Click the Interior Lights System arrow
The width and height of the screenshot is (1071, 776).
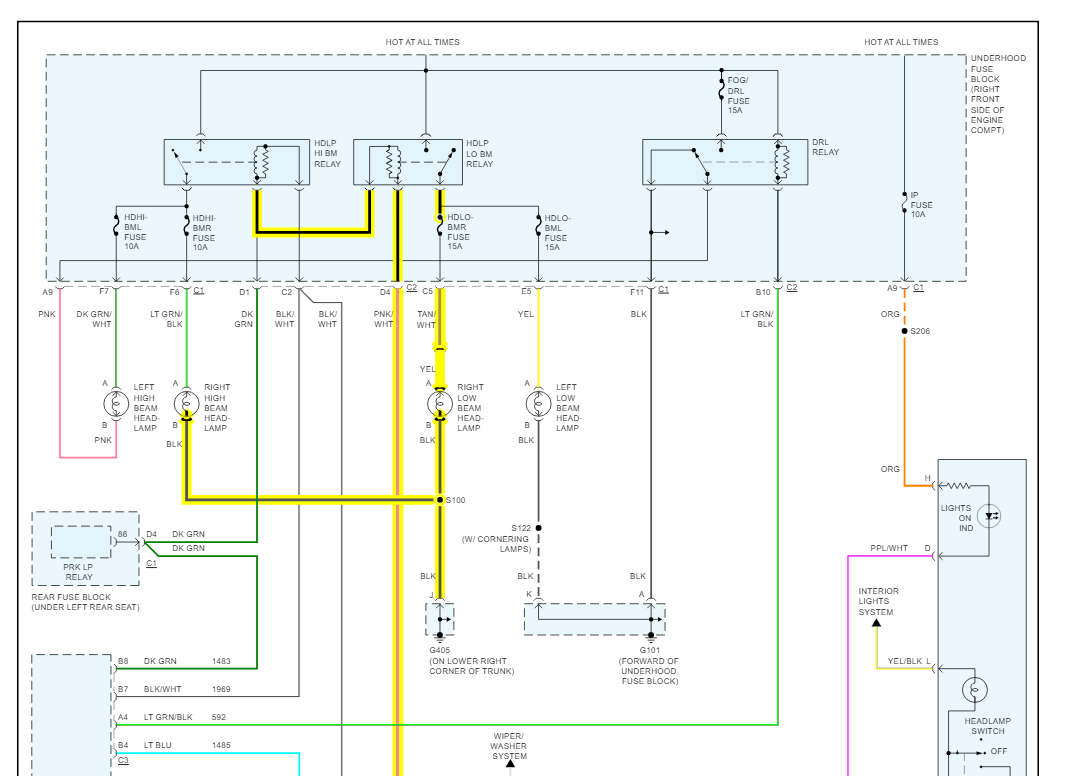click(876, 623)
